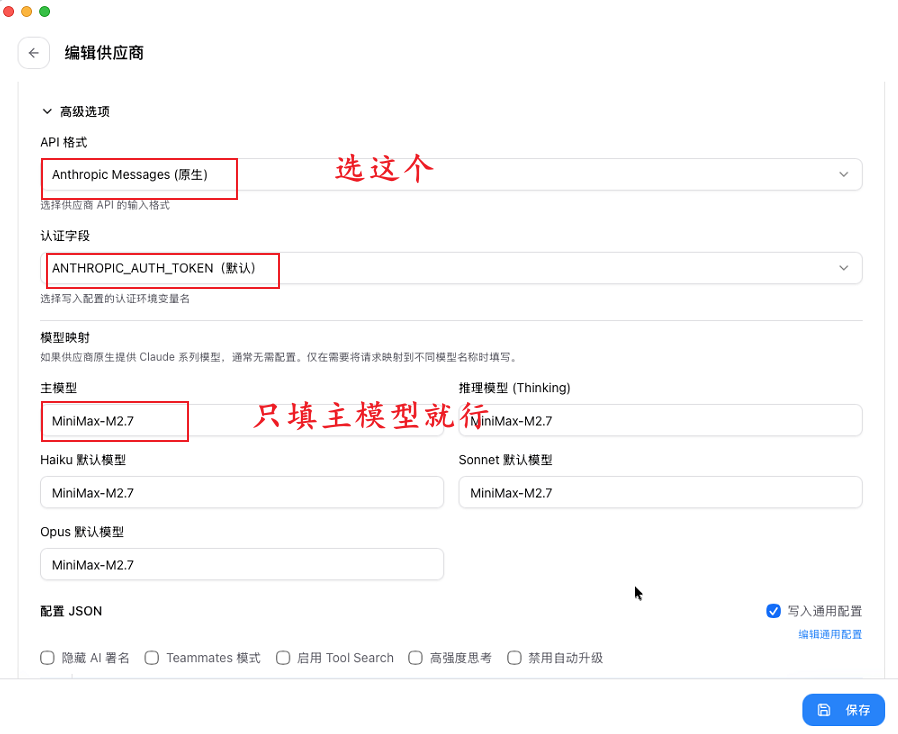The height and width of the screenshot is (734, 898).
Task: Enable the Teammates 模式 checkbox
Action: click(x=152, y=658)
